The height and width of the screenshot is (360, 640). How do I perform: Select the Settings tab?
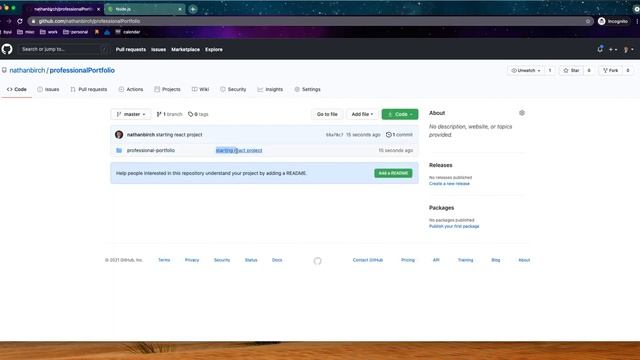click(307, 89)
